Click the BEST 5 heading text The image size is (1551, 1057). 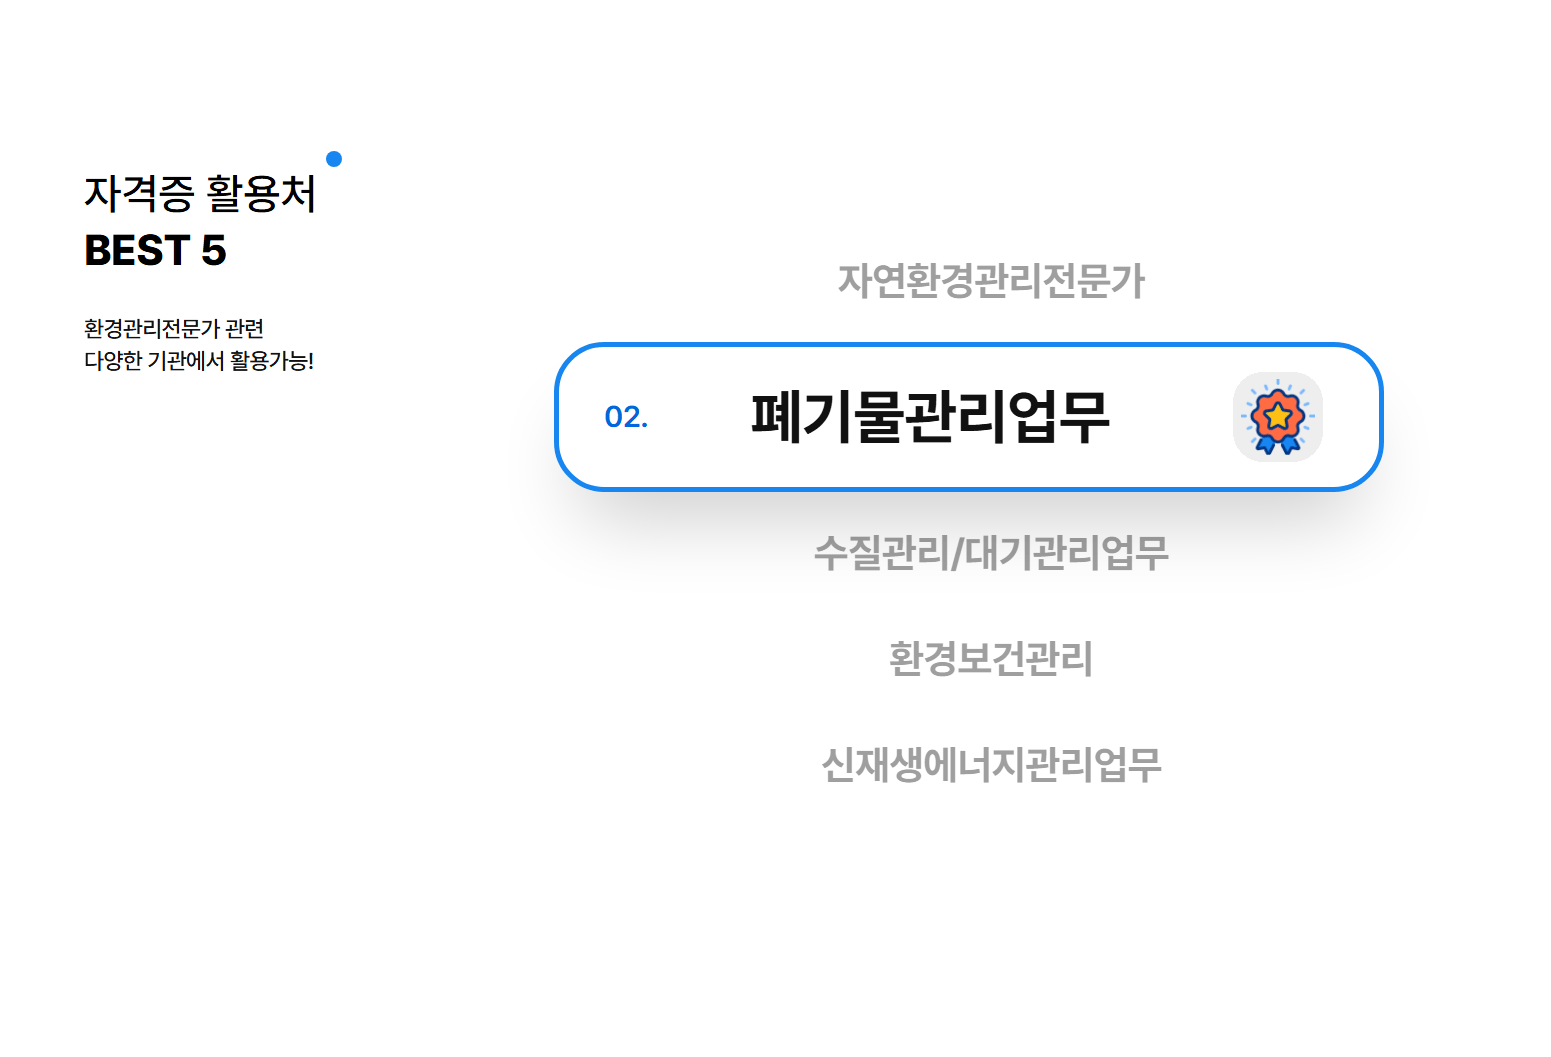point(155,251)
